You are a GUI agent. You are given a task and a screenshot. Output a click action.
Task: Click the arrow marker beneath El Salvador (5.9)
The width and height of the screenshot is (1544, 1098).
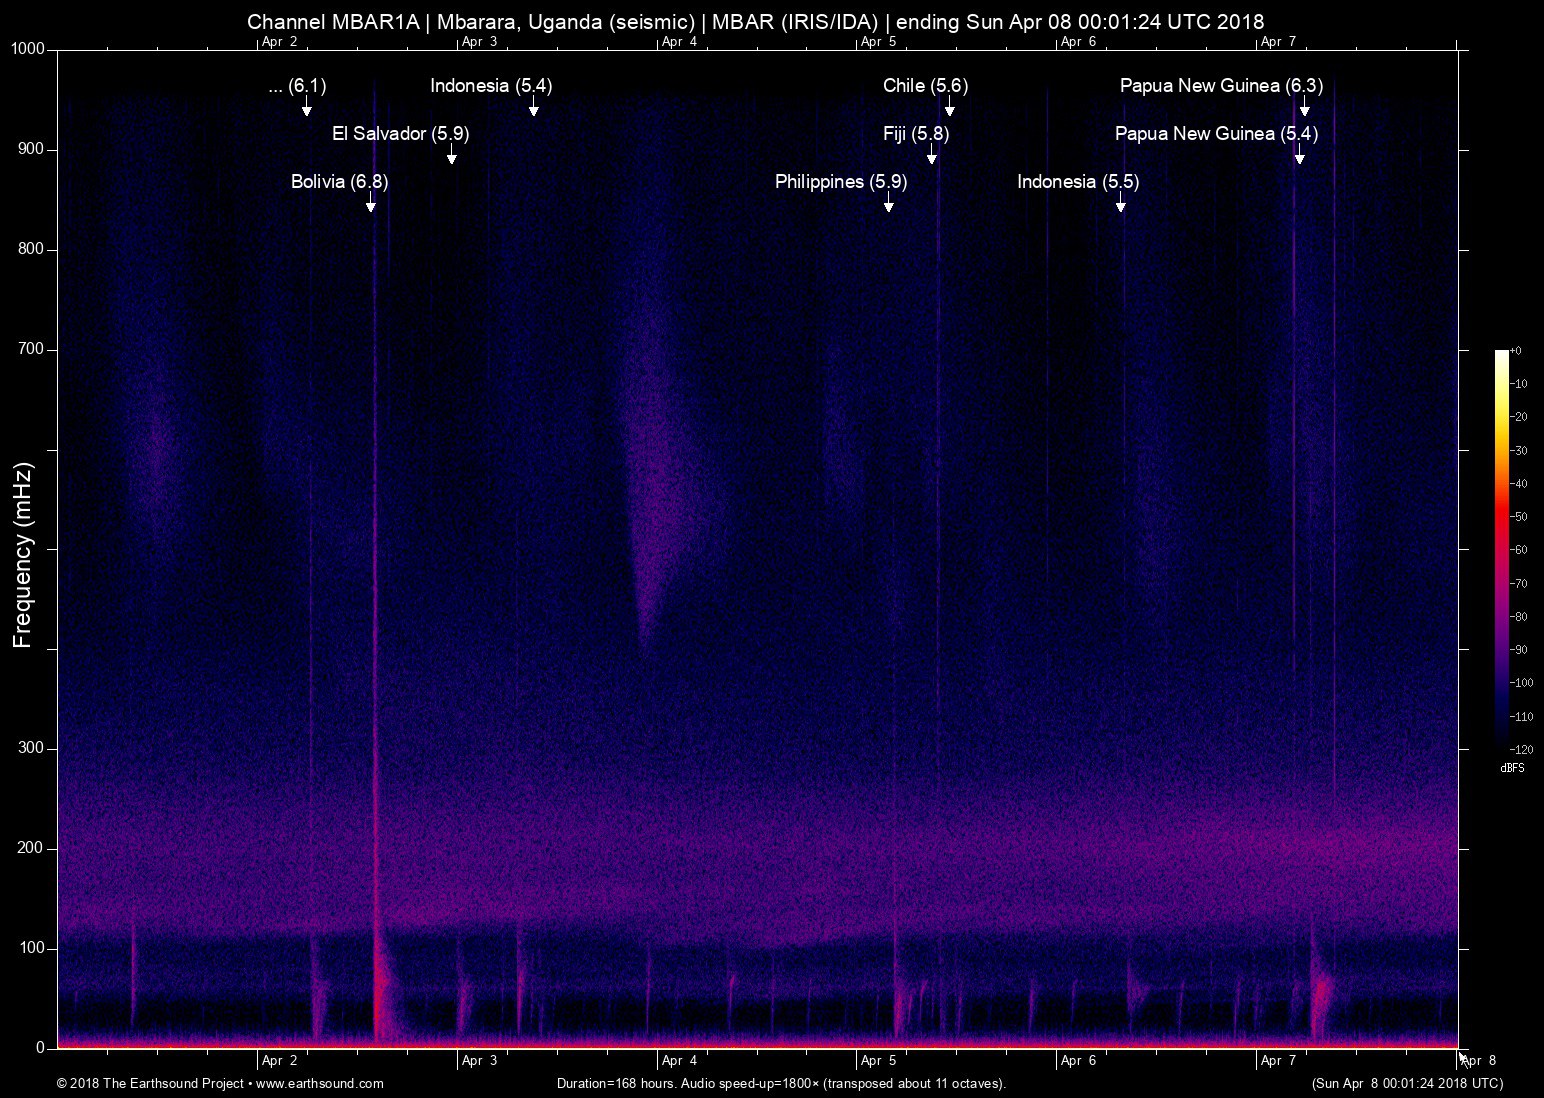pyautogui.click(x=452, y=156)
